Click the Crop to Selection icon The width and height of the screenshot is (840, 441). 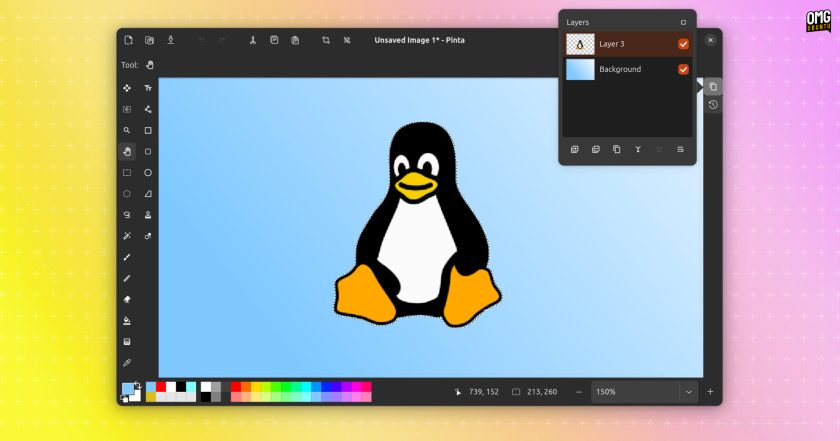(x=326, y=40)
